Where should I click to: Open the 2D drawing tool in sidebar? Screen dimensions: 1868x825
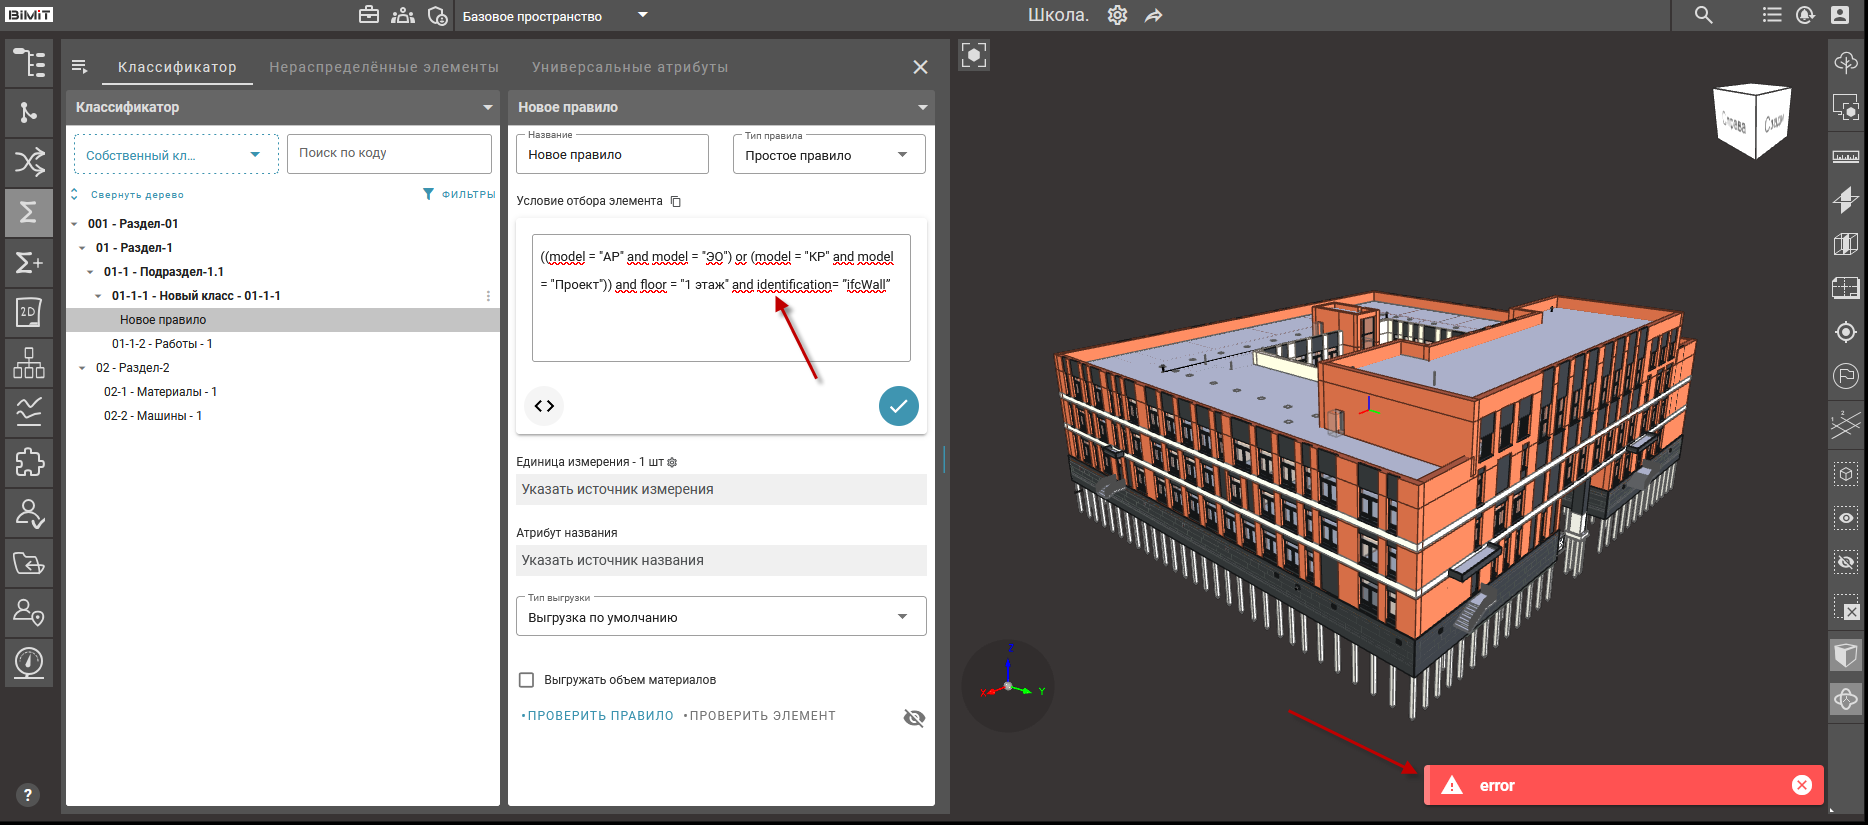pyautogui.click(x=29, y=312)
